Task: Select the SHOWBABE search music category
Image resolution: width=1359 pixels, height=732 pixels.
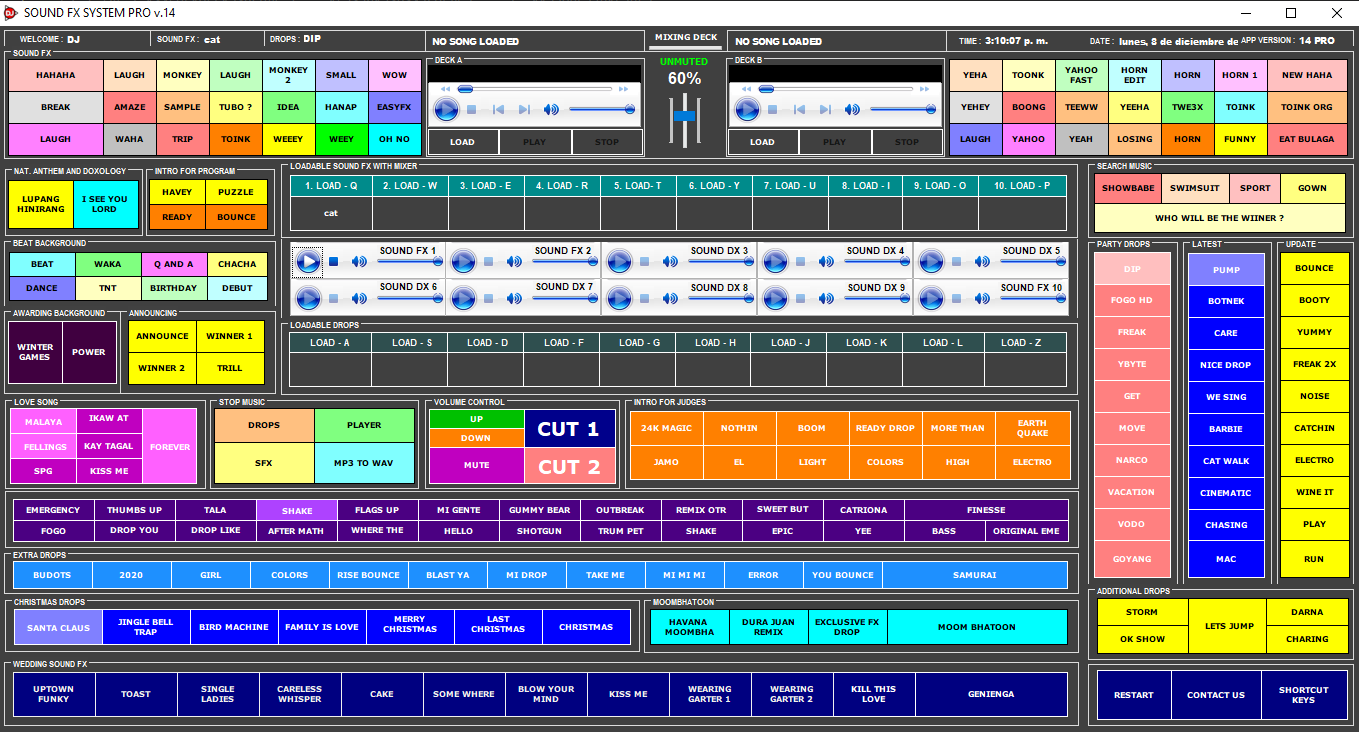Action: pyautogui.click(x=1127, y=188)
